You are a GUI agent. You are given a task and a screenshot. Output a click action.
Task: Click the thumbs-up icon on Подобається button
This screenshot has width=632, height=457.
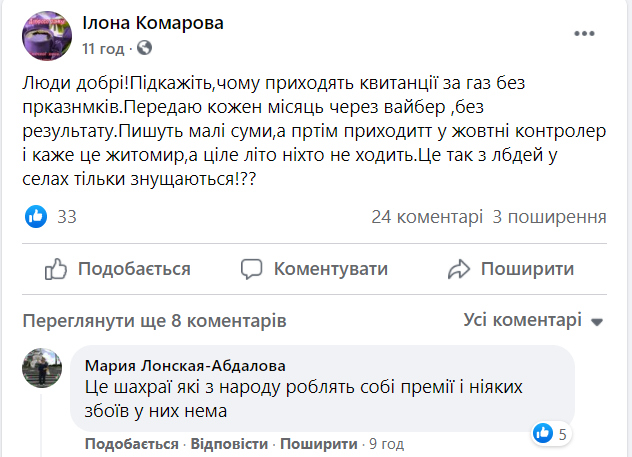(57, 268)
